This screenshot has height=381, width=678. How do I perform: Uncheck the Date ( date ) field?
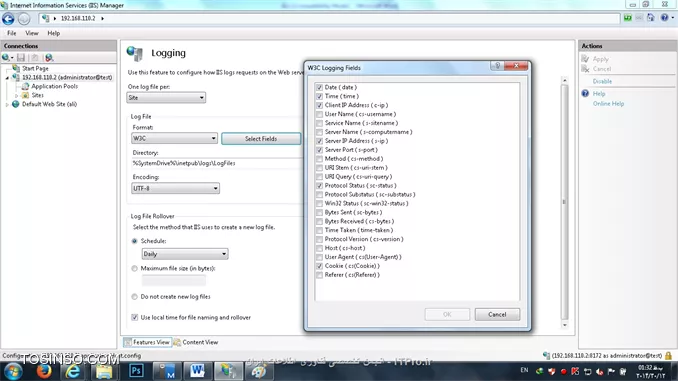319,87
